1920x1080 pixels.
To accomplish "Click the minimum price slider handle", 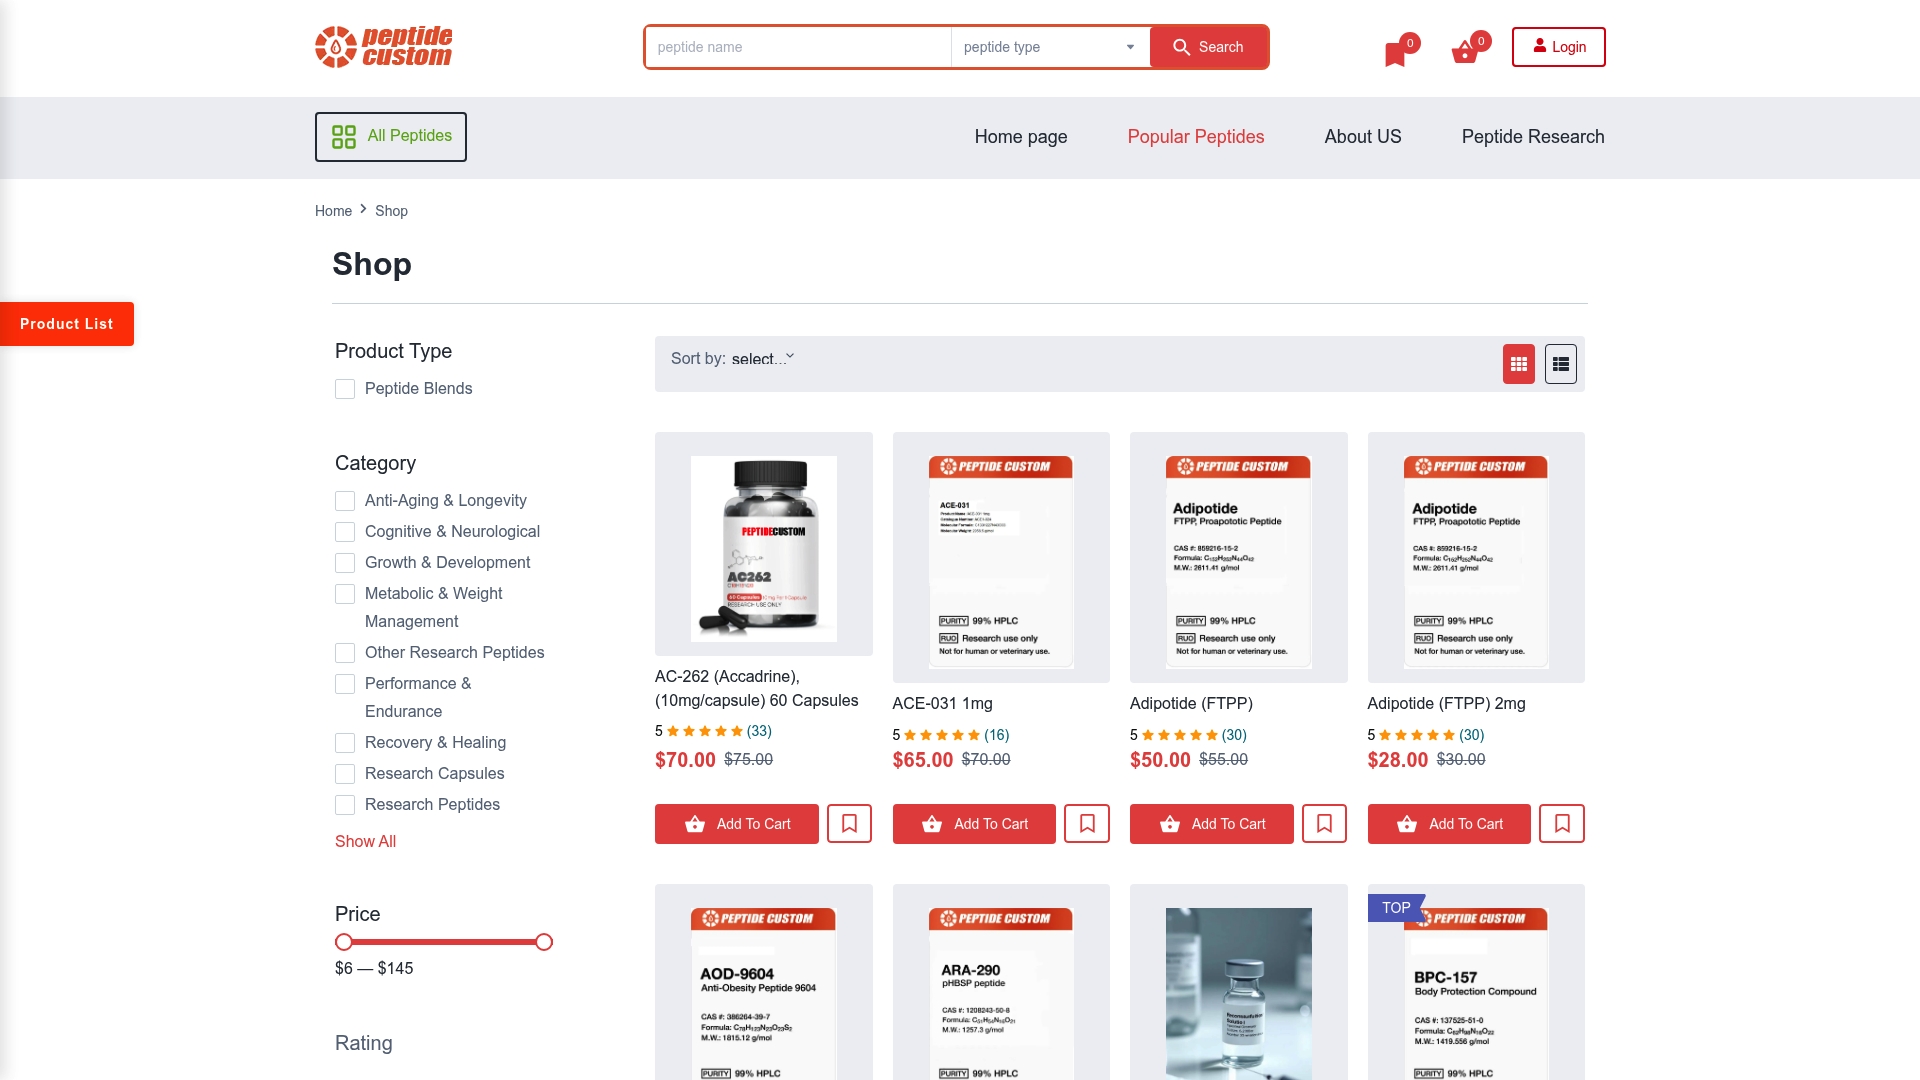I will click(344, 942).
